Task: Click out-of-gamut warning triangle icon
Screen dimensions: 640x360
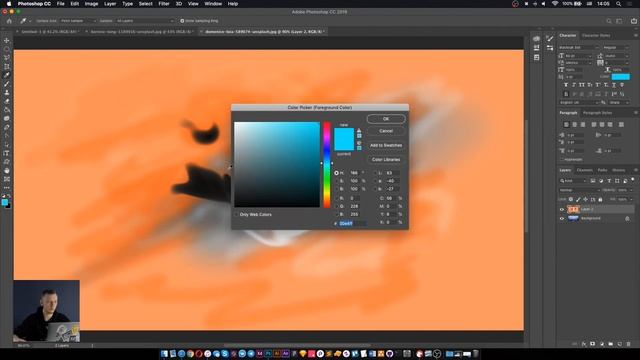Action: click(359, 131)
